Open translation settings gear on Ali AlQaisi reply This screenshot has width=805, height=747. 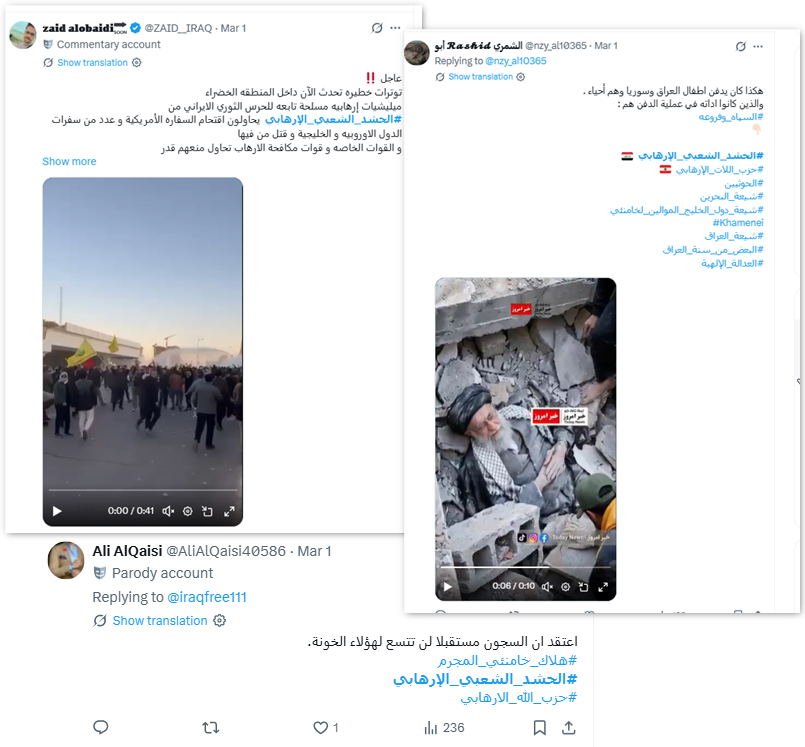[219, 620]
